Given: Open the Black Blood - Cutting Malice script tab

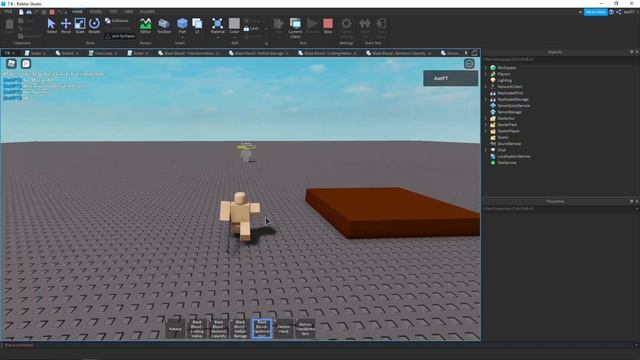Looking at the screenshot, I should pyautogui.click(x=328, y=53).
